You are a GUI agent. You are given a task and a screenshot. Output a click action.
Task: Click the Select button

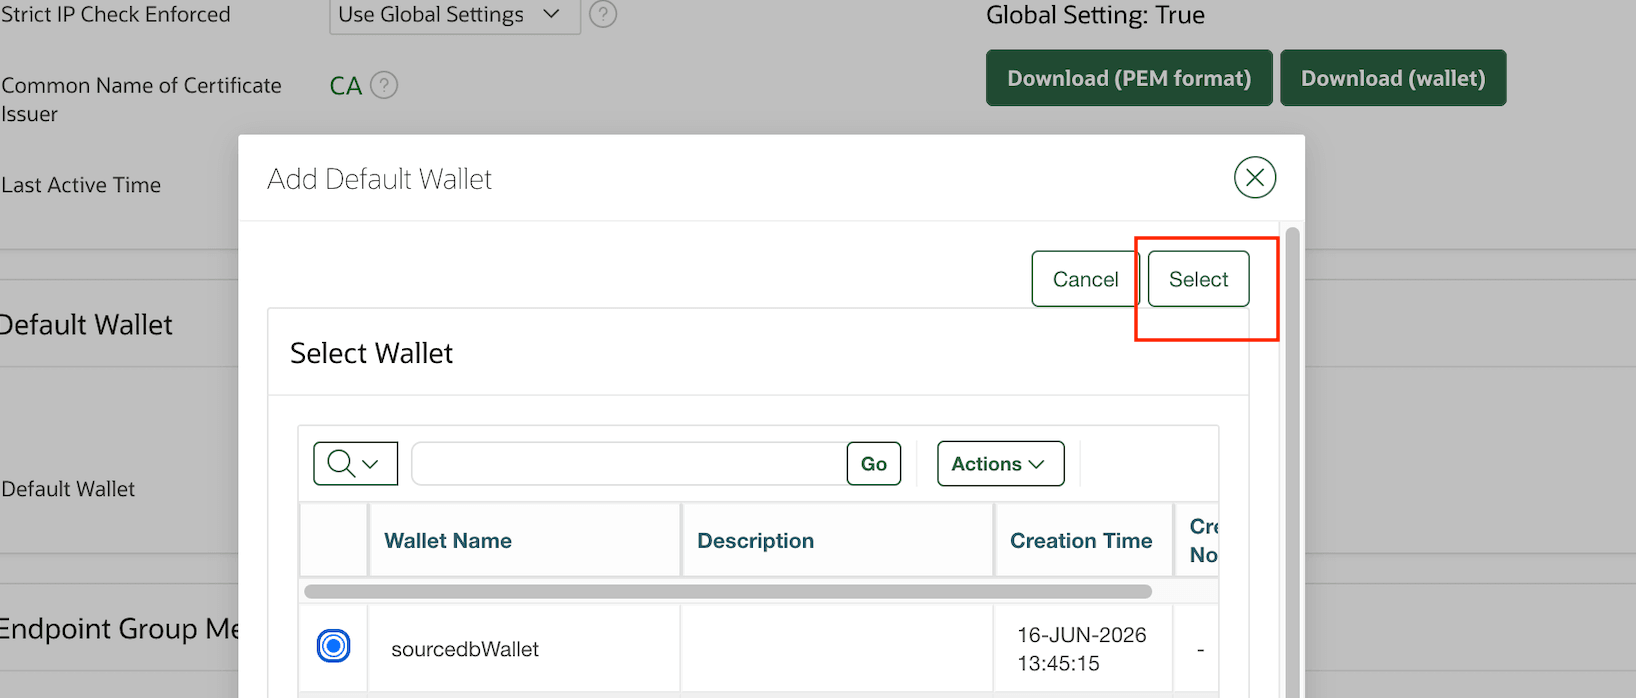click(x=1198, y=279)
